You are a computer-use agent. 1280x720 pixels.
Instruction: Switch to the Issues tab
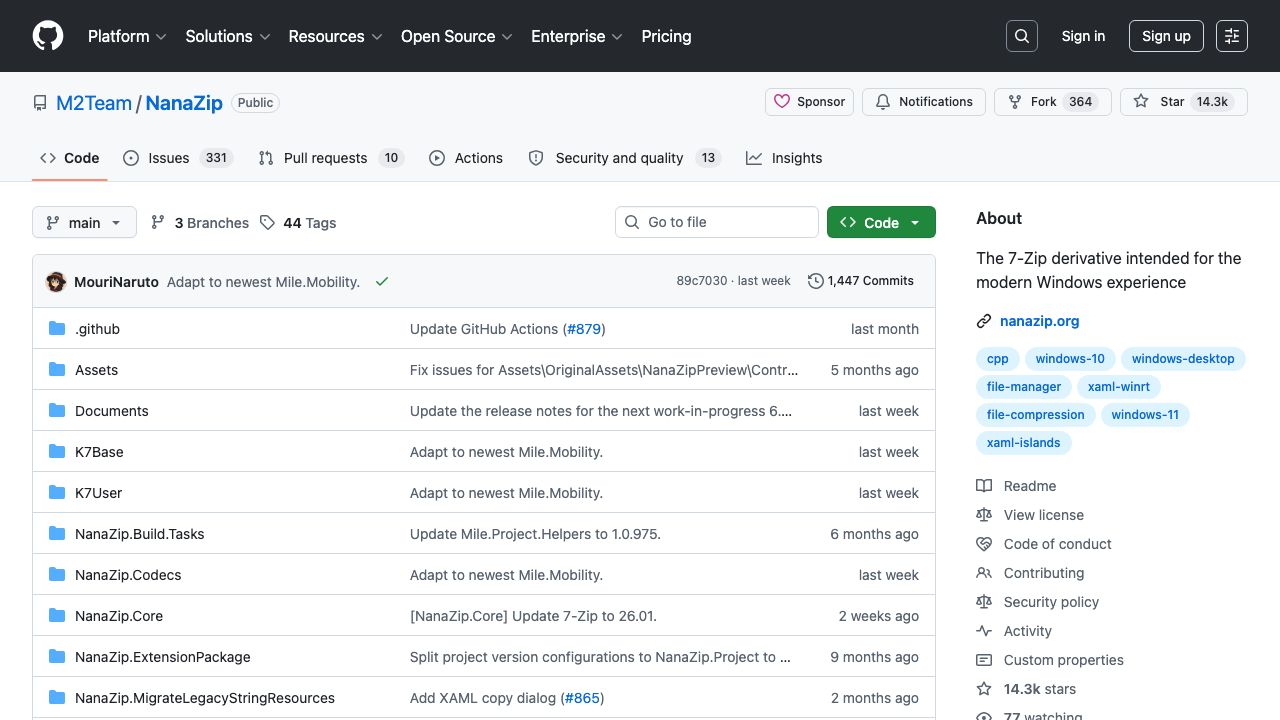(178, 158)
